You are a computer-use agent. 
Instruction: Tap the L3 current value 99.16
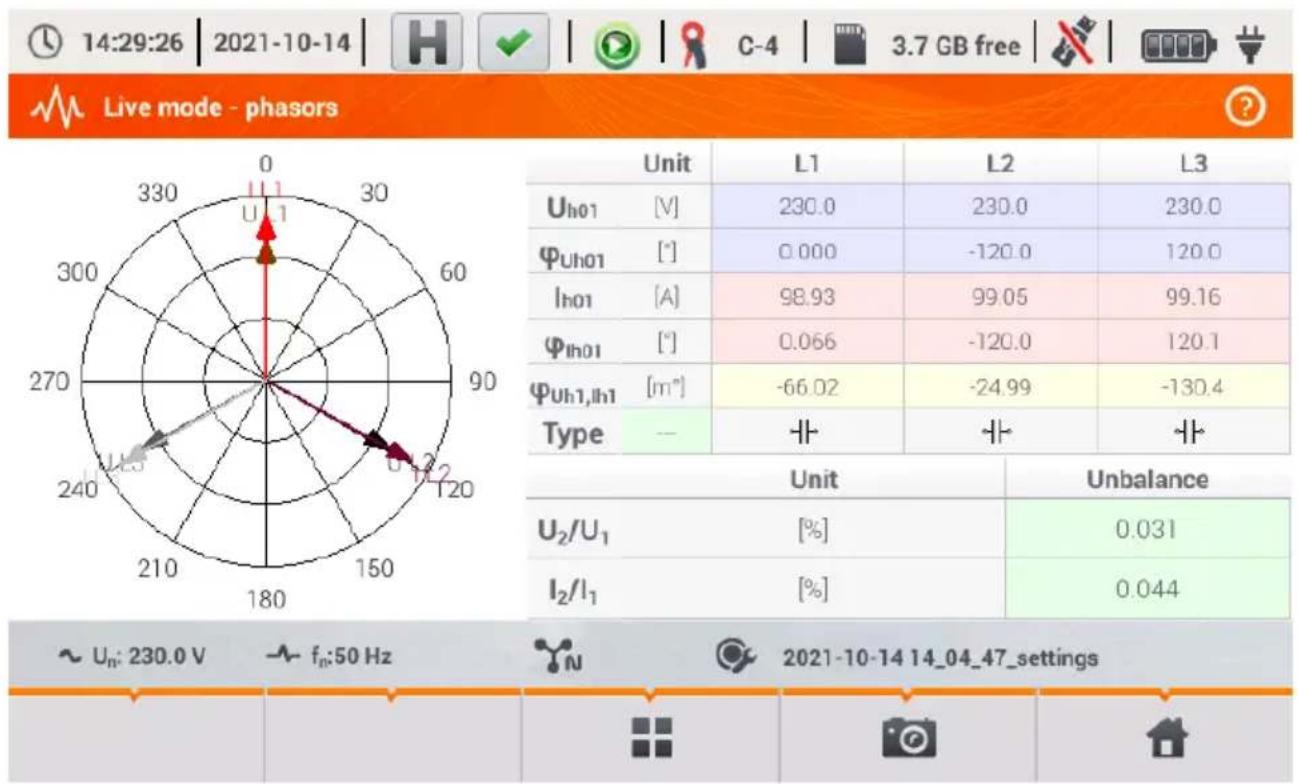point(1193,298)
